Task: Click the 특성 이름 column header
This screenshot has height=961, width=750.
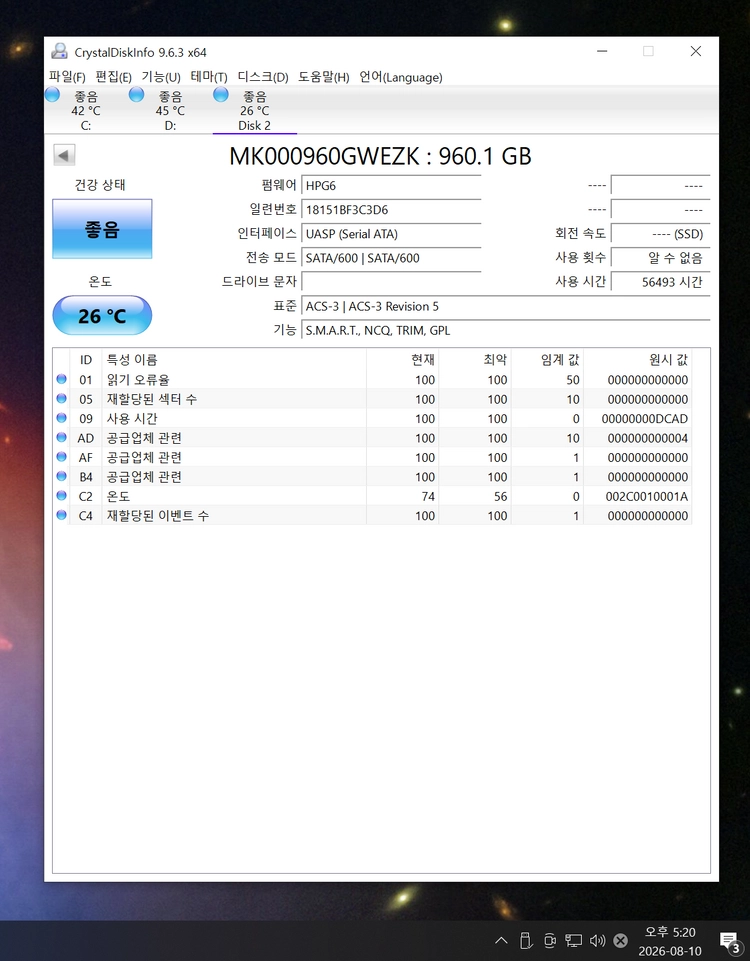Action: click(x=234, y=360)
